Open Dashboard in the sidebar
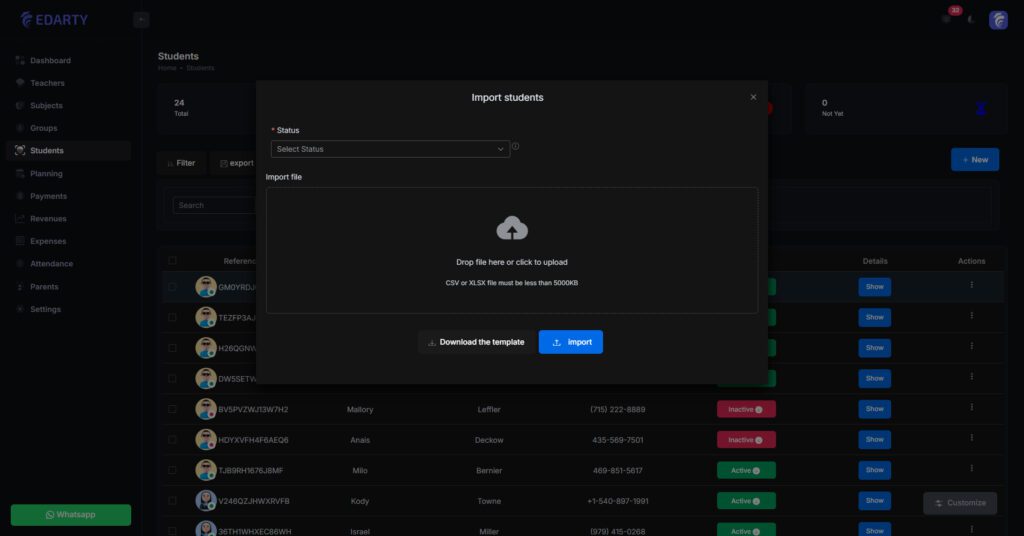This screenshot has height=536, width=1024. coord(50,61)
